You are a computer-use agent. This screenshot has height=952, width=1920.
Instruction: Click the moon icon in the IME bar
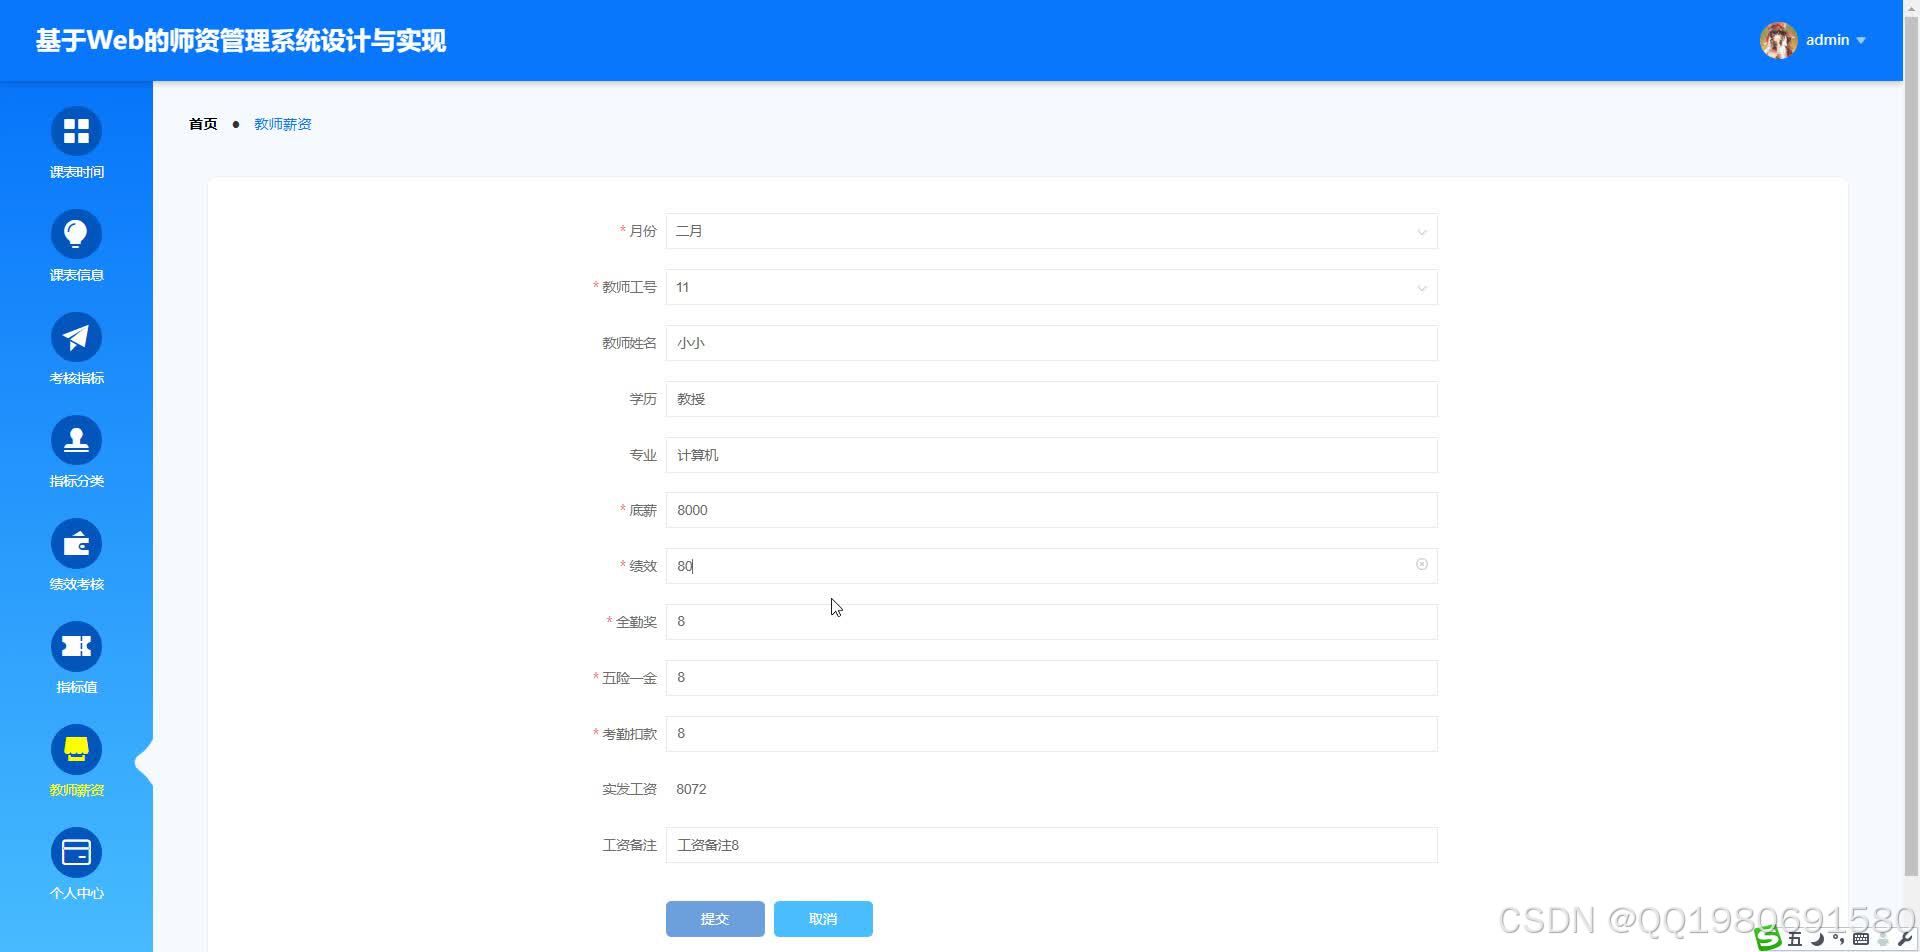1817,939
